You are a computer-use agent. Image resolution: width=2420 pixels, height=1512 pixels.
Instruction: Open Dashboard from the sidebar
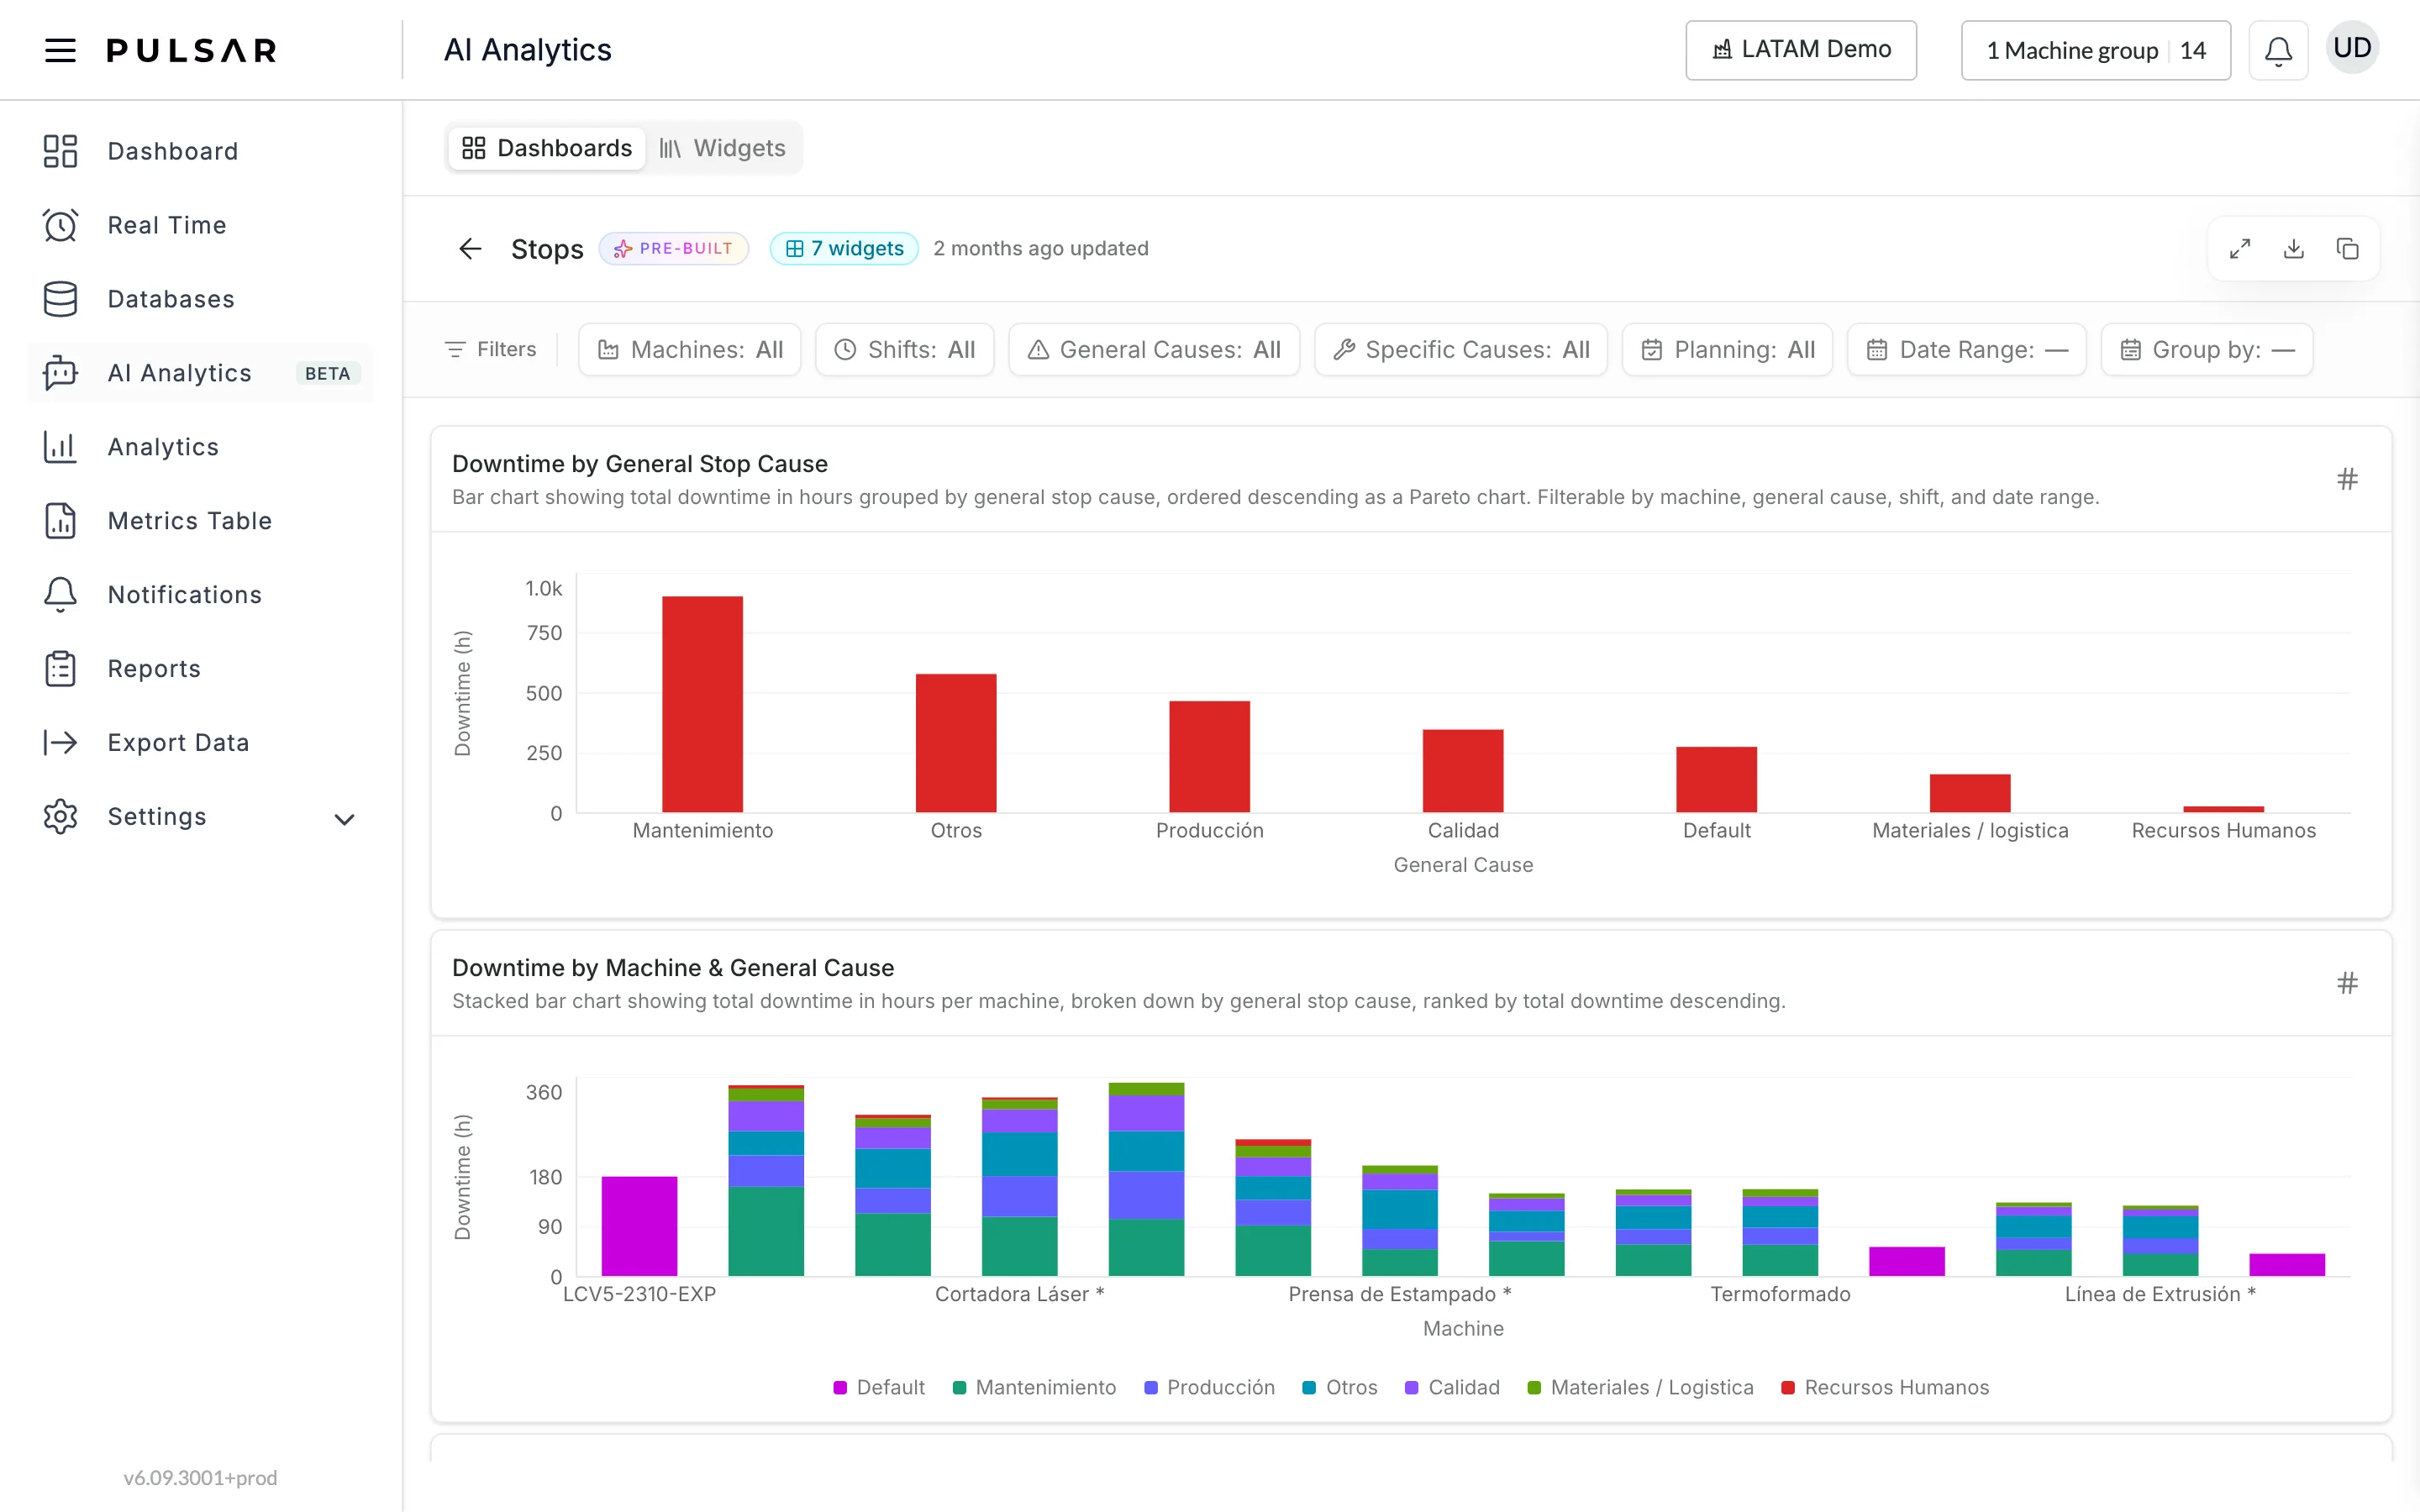click(x=200, y=151)
